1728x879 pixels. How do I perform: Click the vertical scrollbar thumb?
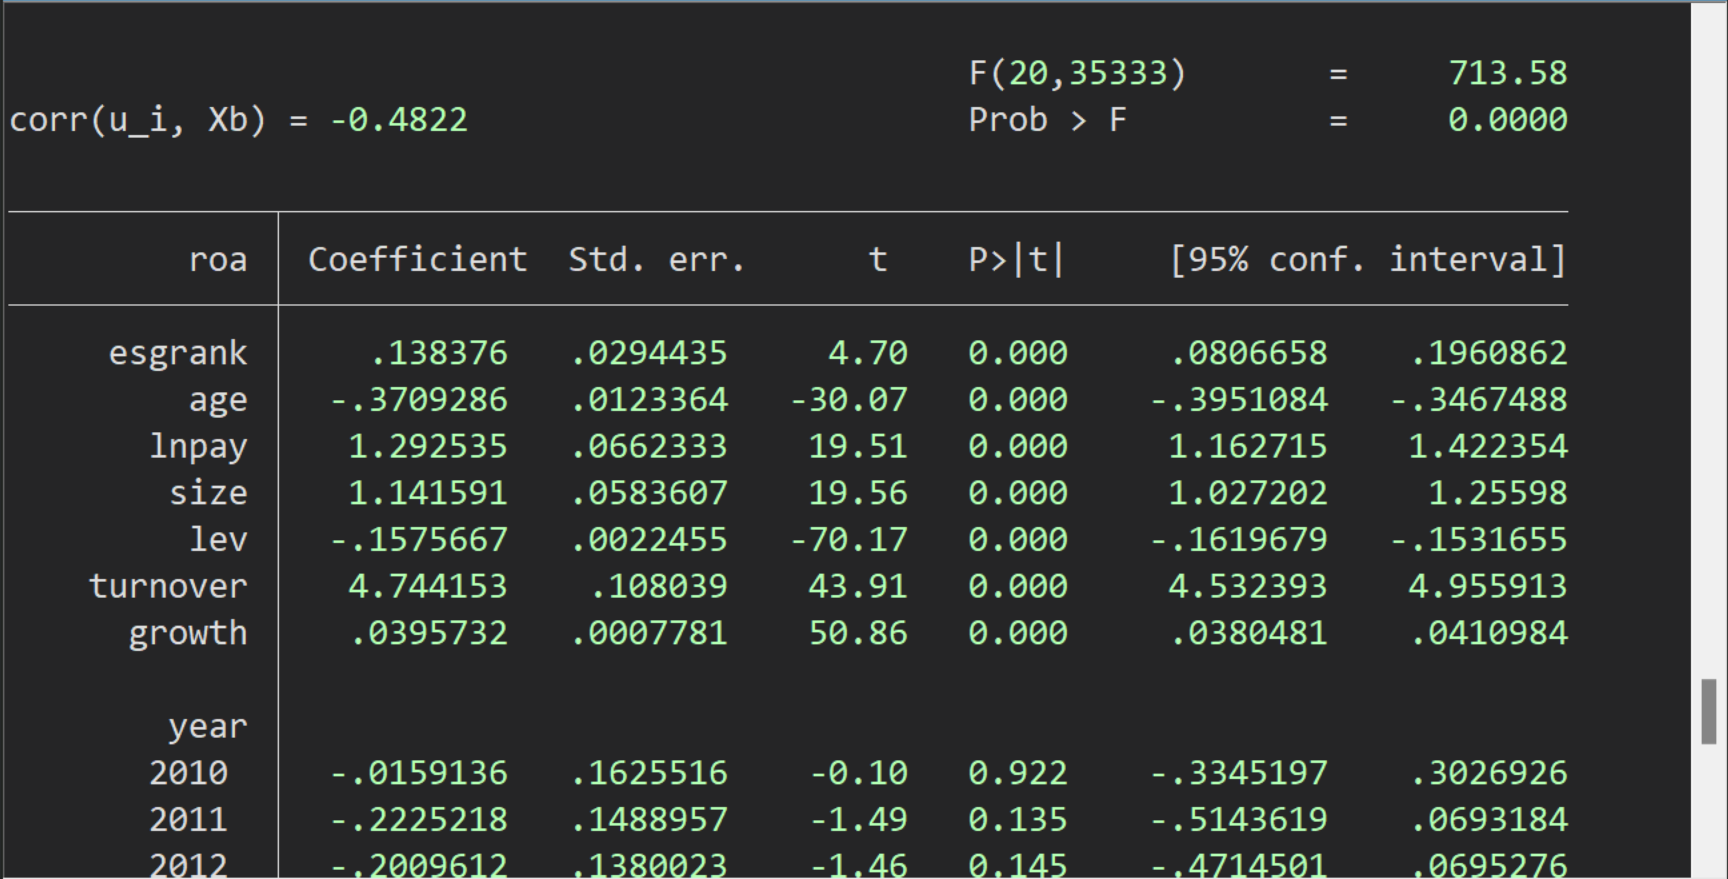pyautogui.click(x=1708, y=711)
